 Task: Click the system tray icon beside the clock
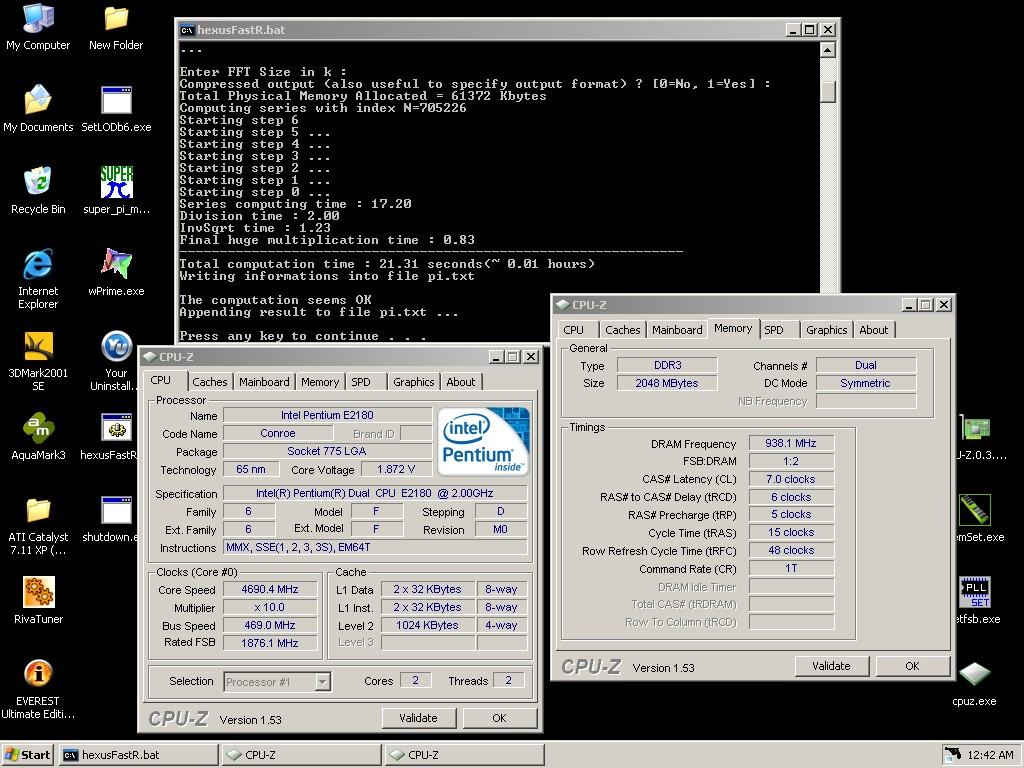tap(953, 754)
